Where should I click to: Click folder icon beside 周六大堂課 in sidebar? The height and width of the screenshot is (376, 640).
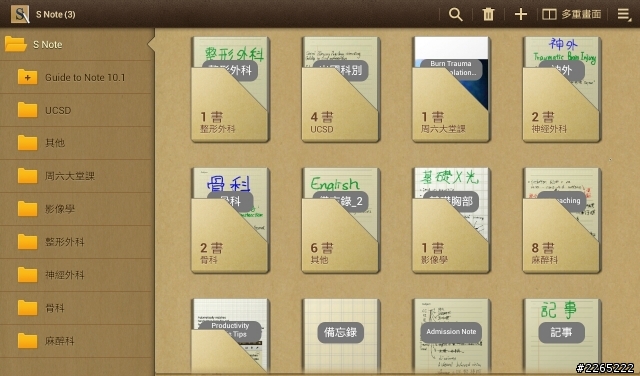point(27,176)
